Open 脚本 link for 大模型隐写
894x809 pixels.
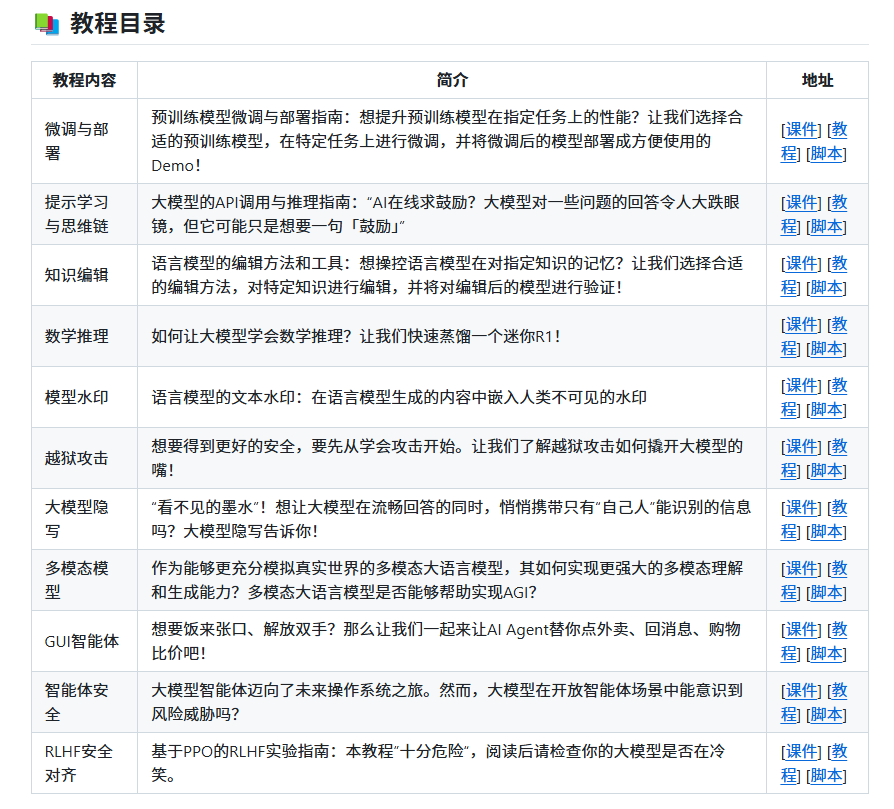(x=826, y=532)
